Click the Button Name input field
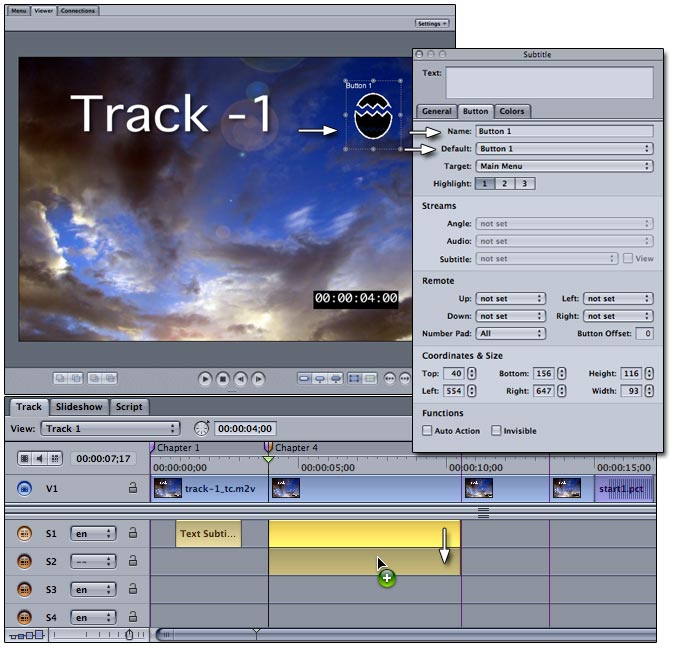Viewport: 678px width, 648px height. [x=564, y=131]
